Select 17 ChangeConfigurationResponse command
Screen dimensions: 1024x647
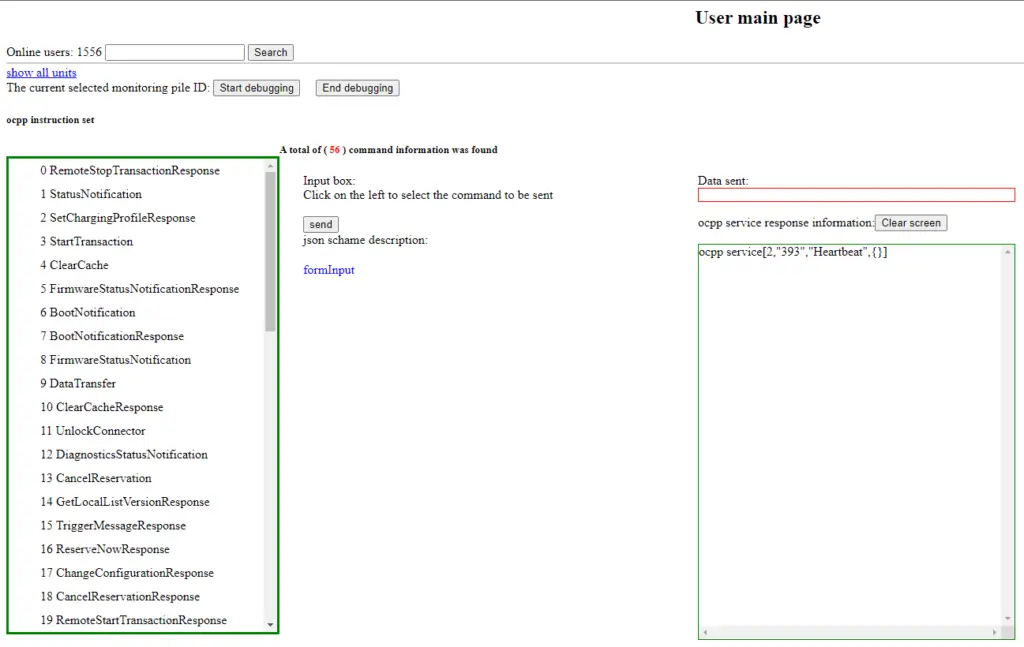pyautogui.click(x=127, y=573)
